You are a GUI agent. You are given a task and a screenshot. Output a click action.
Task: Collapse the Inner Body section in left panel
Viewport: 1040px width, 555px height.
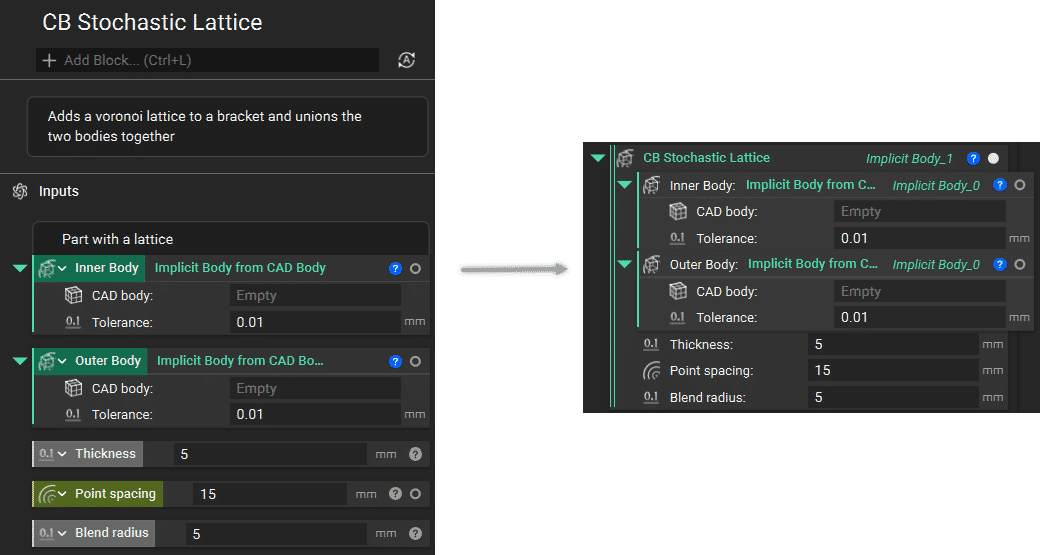click(19, 268)
